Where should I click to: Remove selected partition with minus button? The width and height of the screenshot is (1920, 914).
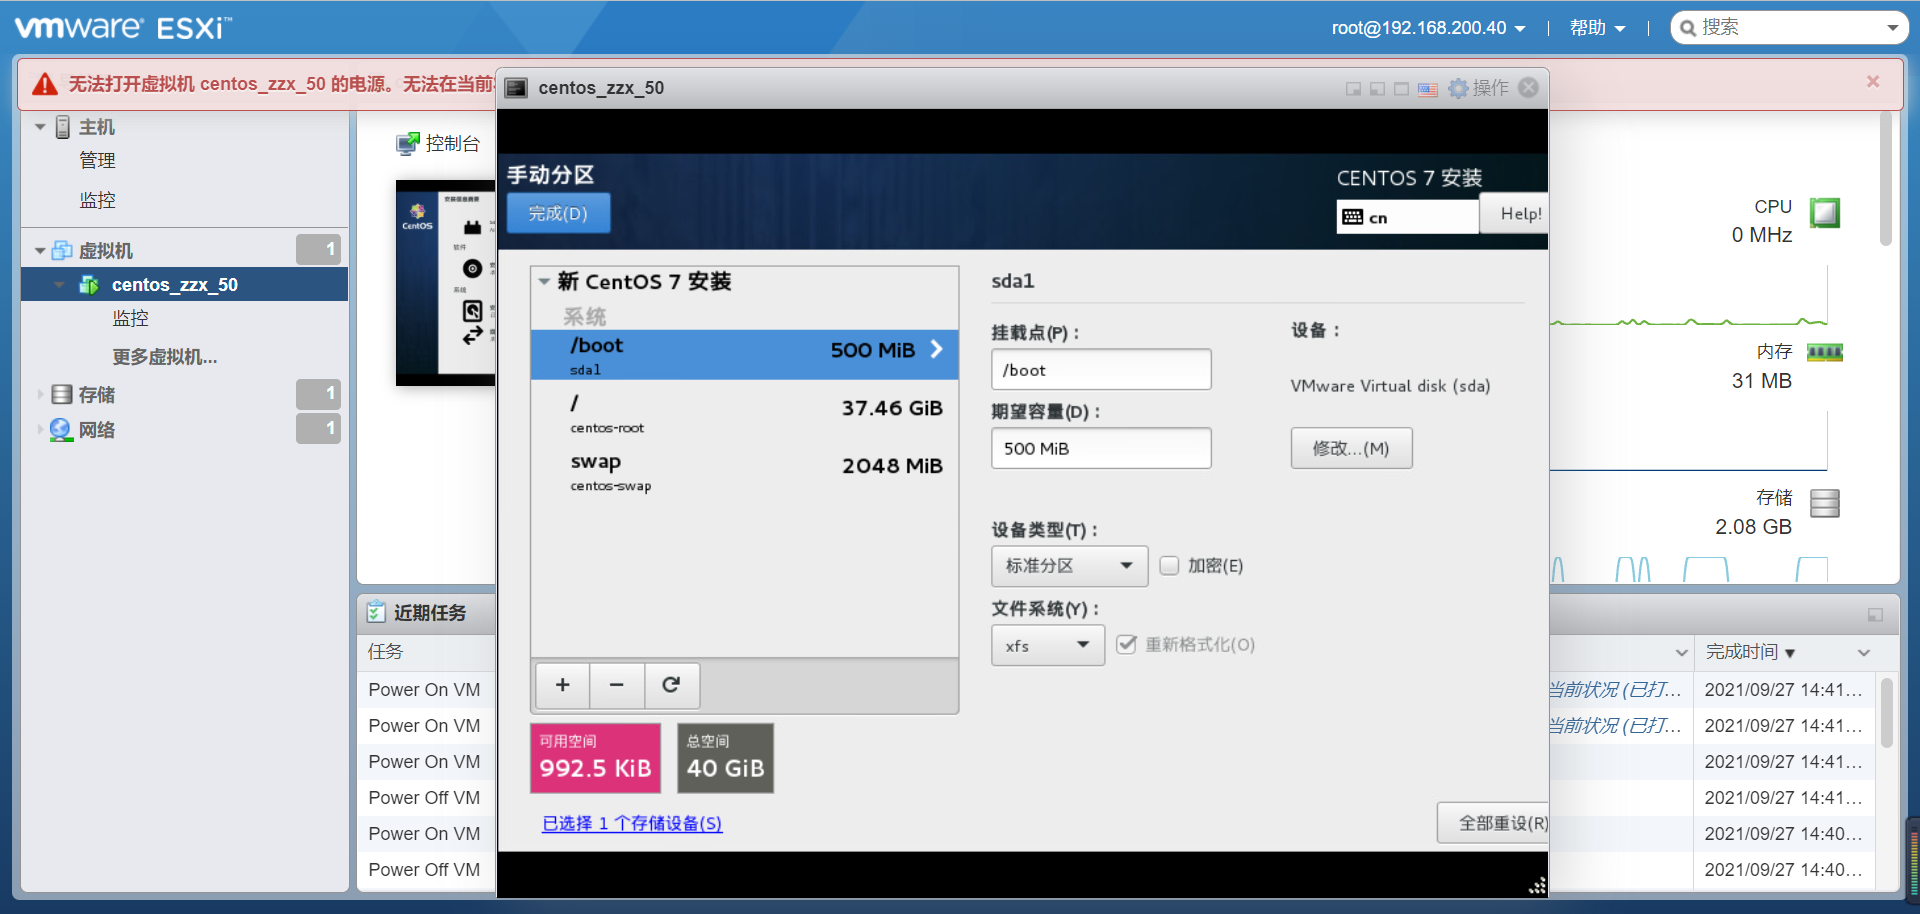617,685
